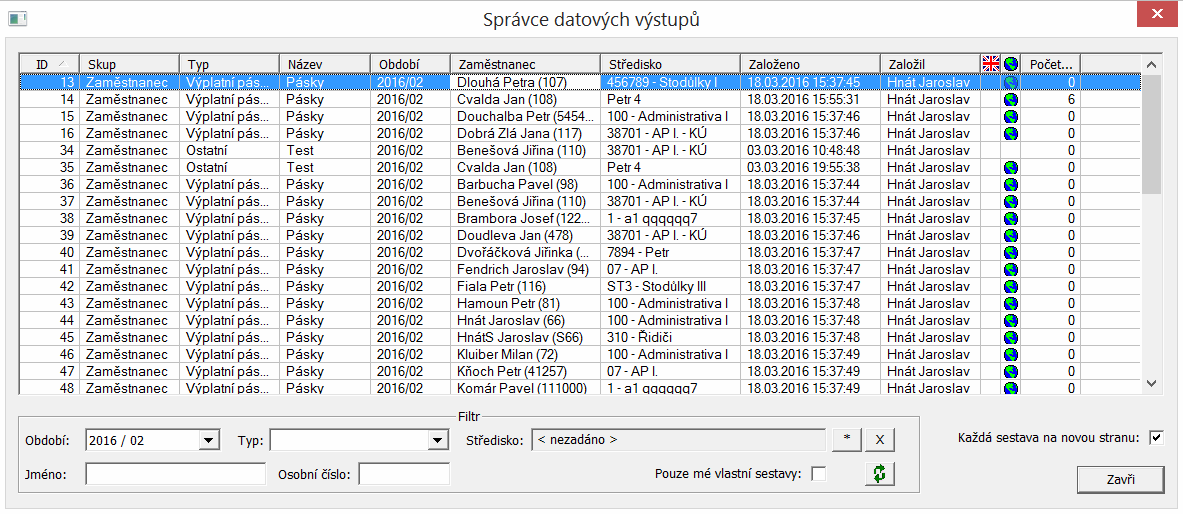Click the scrollbar down arrow
1183x514 pixels.
1151,383
